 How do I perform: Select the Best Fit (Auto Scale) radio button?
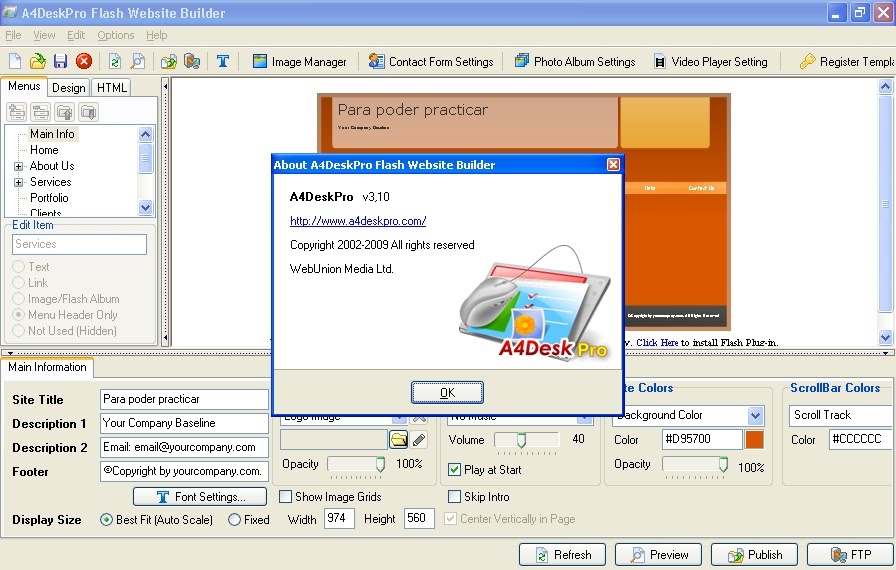[x=106, y=520]
